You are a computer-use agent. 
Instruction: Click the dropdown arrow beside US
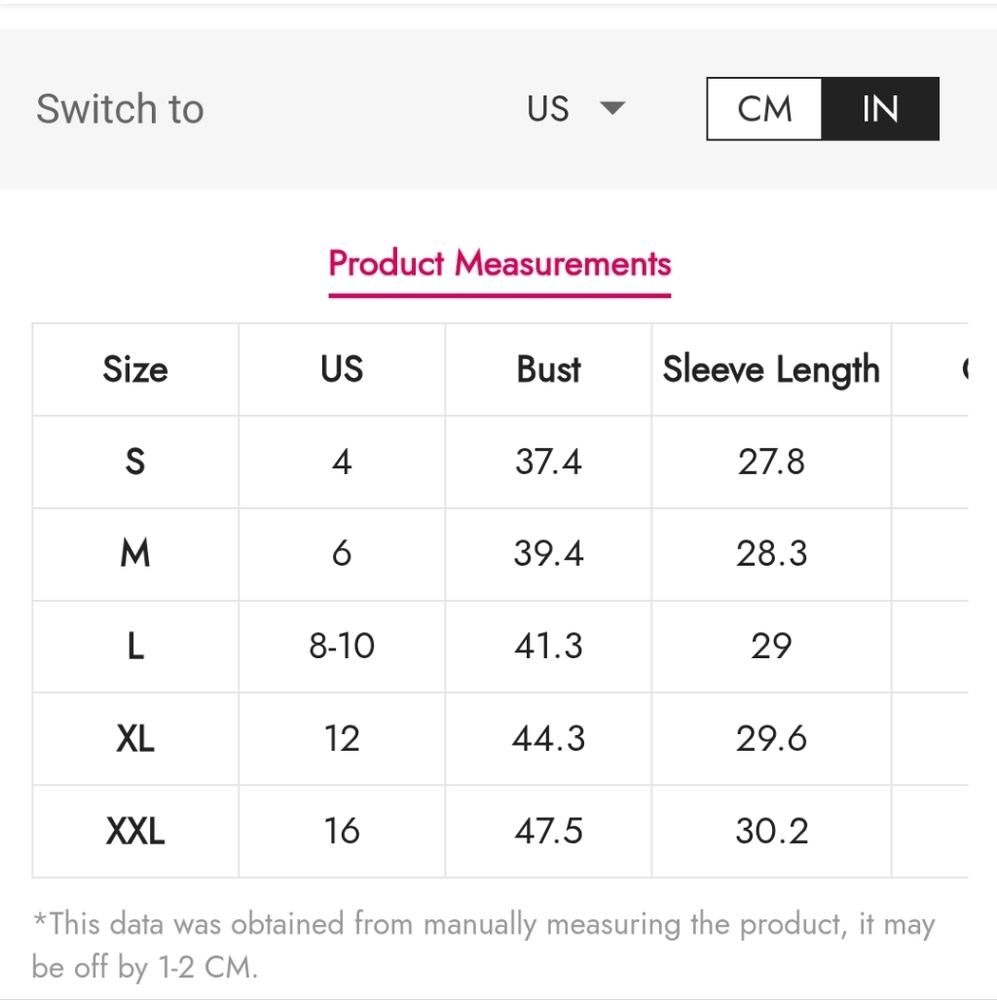click(x=612, y=108)
